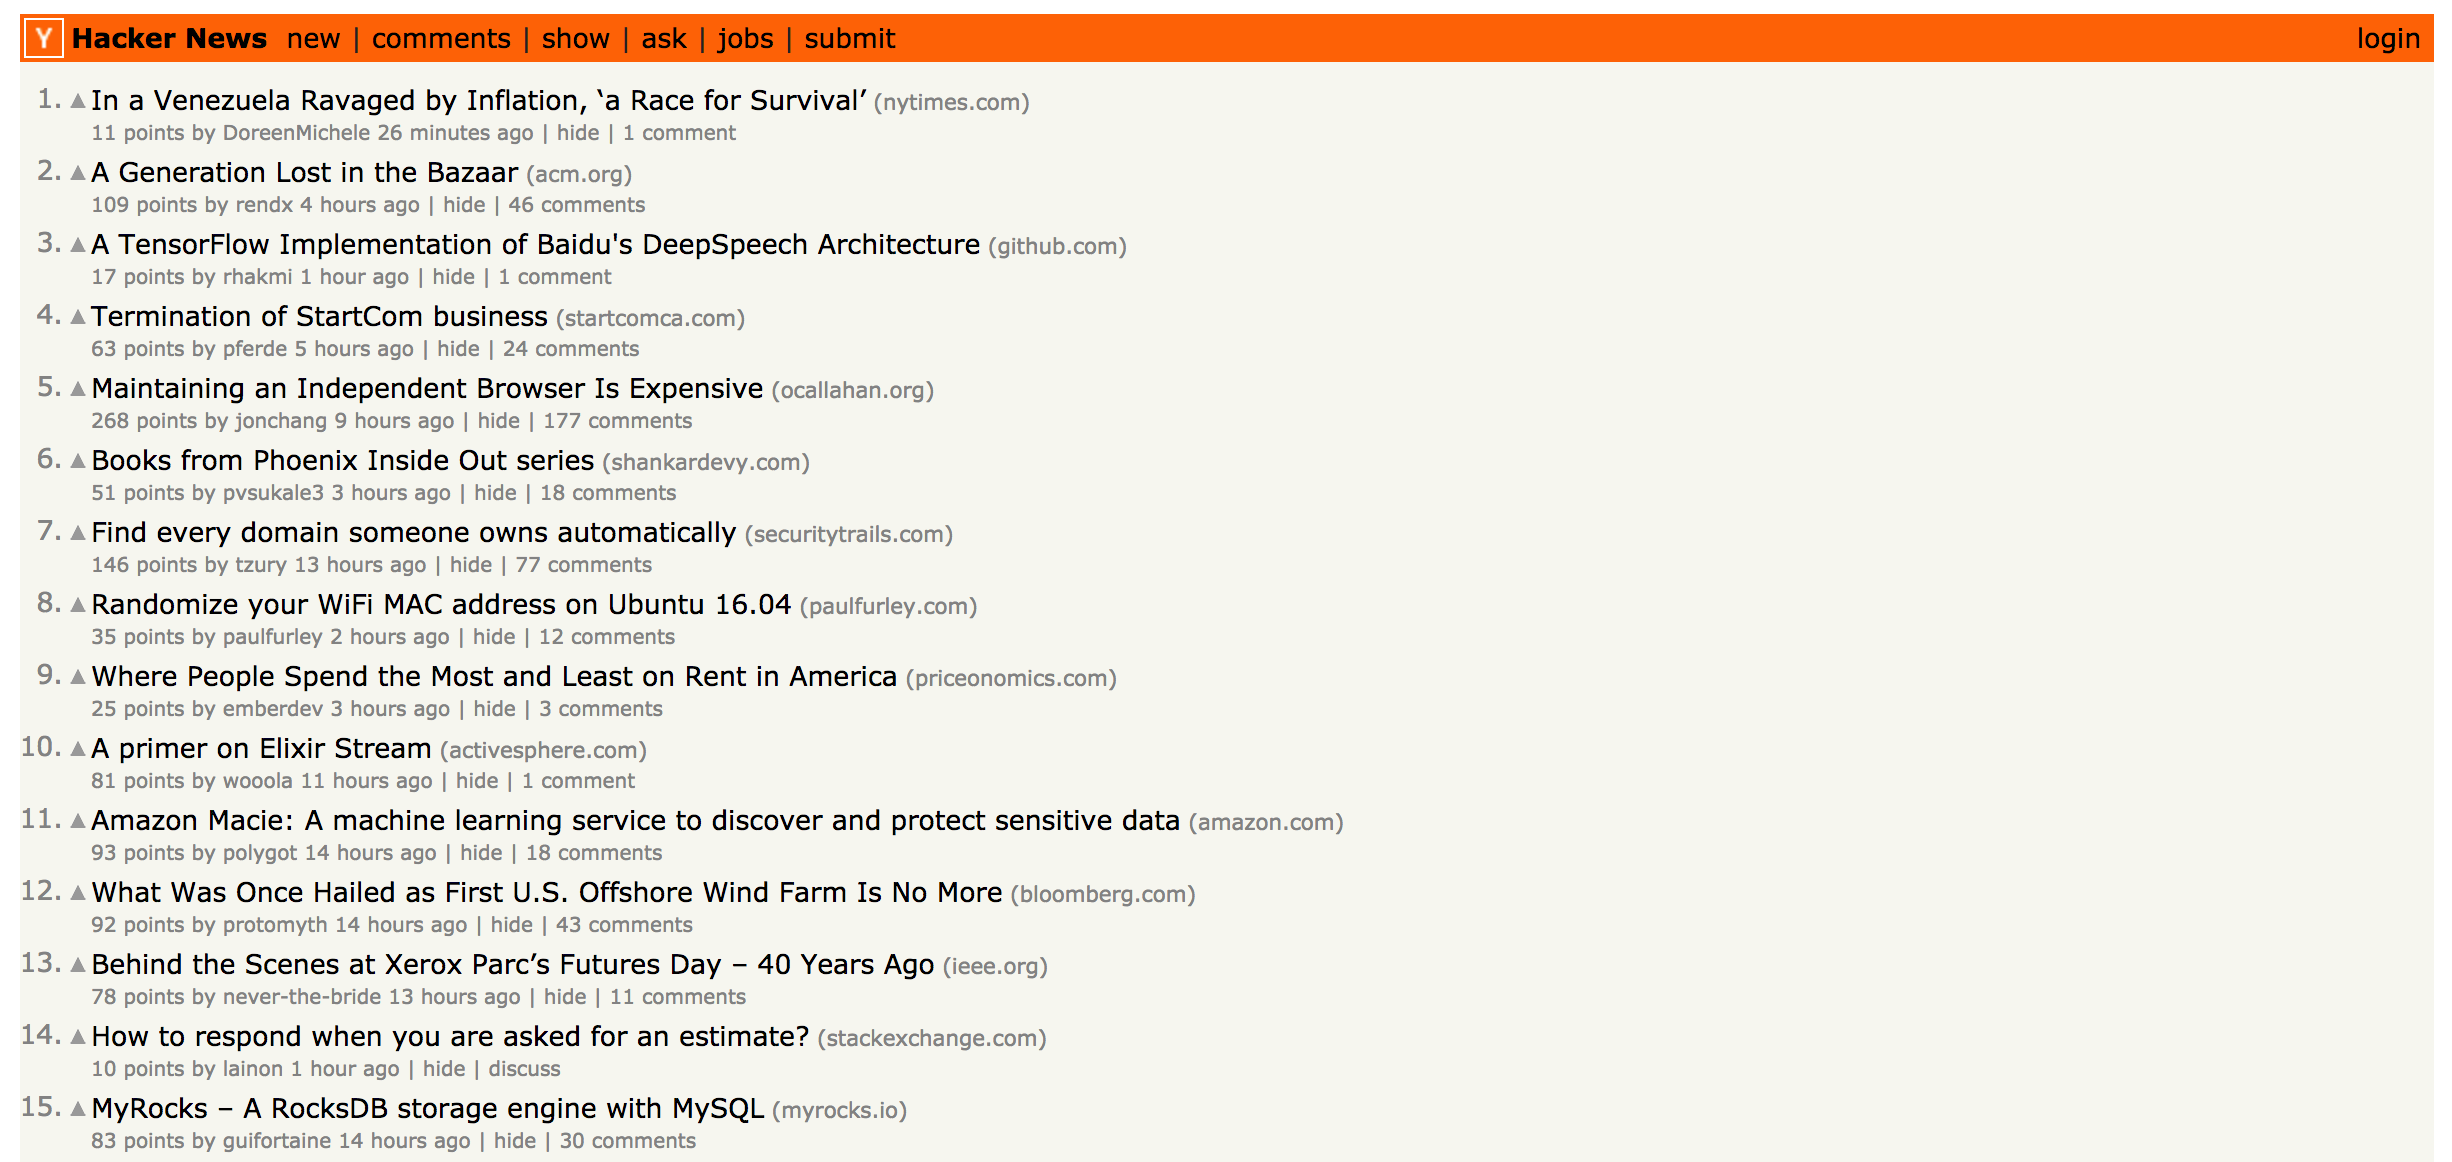Upvote the MyRocks RocksDB story
The height and width of the screenshot is (1162, 2452).
[x=78, y=1109]
